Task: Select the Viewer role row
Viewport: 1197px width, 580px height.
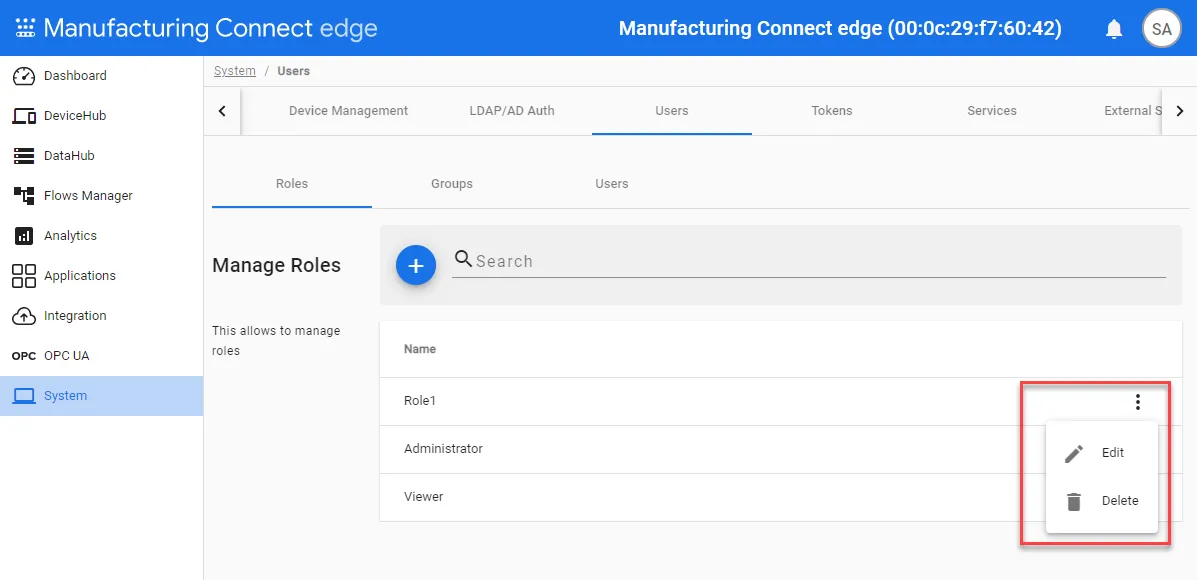Action: coord(780,498)
